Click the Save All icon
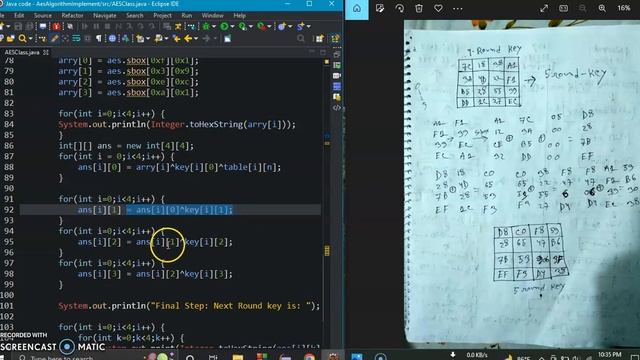Screen dimensions: 640x360 29,26
